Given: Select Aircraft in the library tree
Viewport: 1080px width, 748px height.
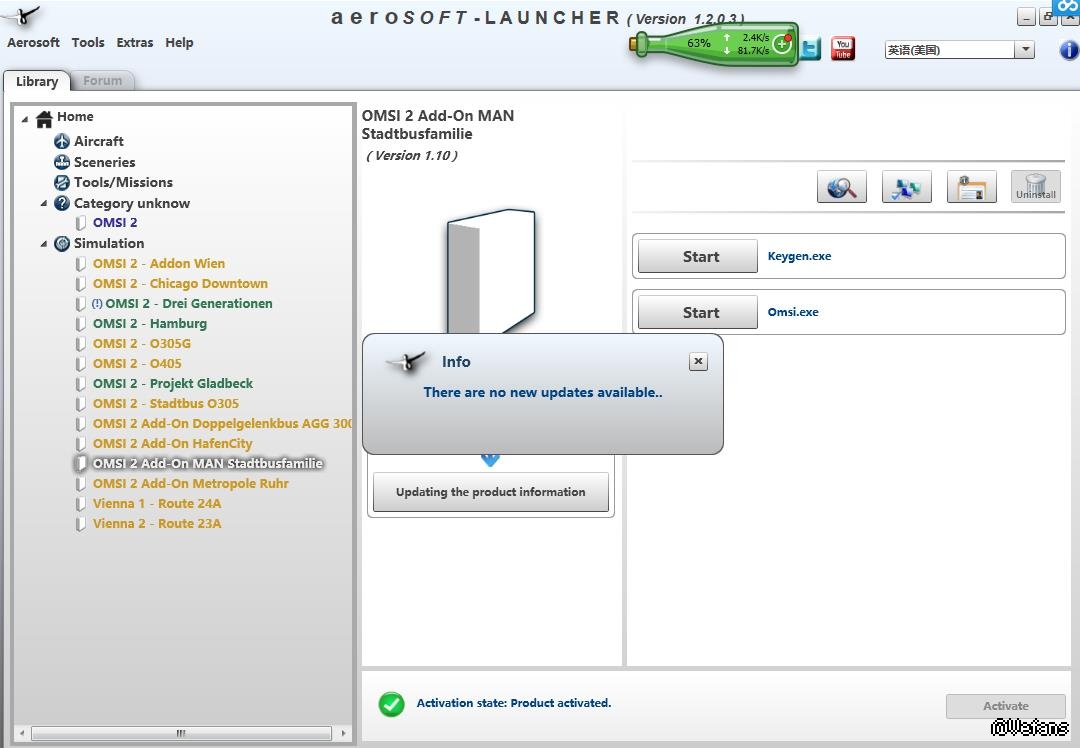Looking at the screenshot, I should 98,141.
